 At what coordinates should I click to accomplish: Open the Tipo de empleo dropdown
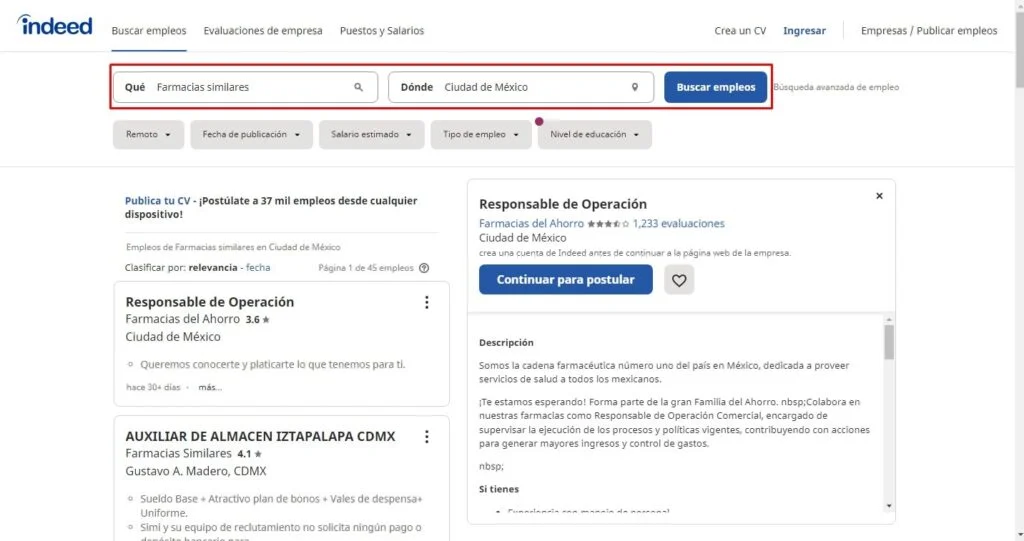click(x=481, y=135)
